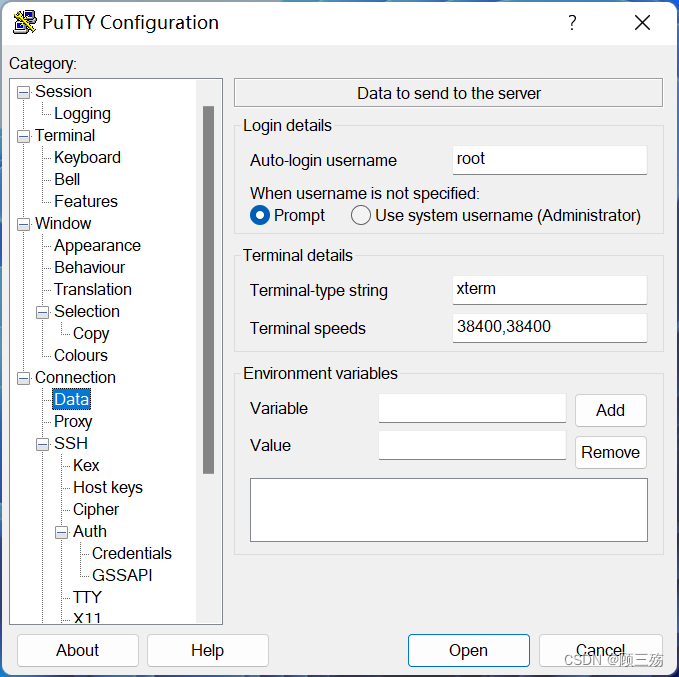
Task: Collapse the Window tree node
Action: point(23,224)
